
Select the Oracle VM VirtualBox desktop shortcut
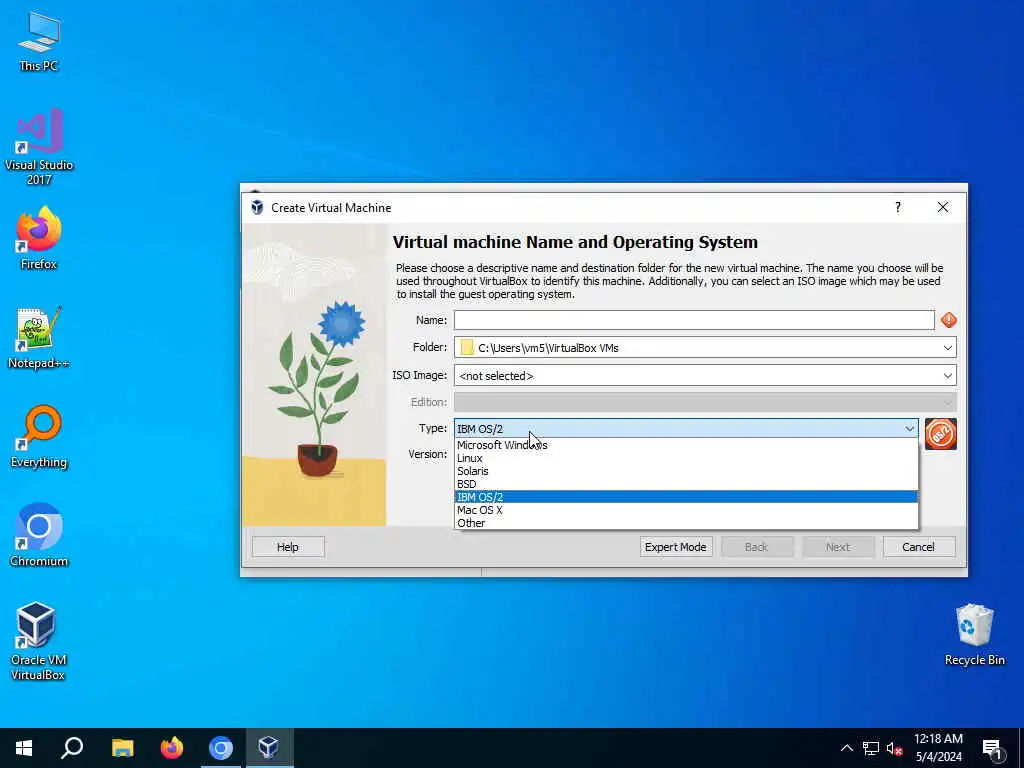coord(38,641)
